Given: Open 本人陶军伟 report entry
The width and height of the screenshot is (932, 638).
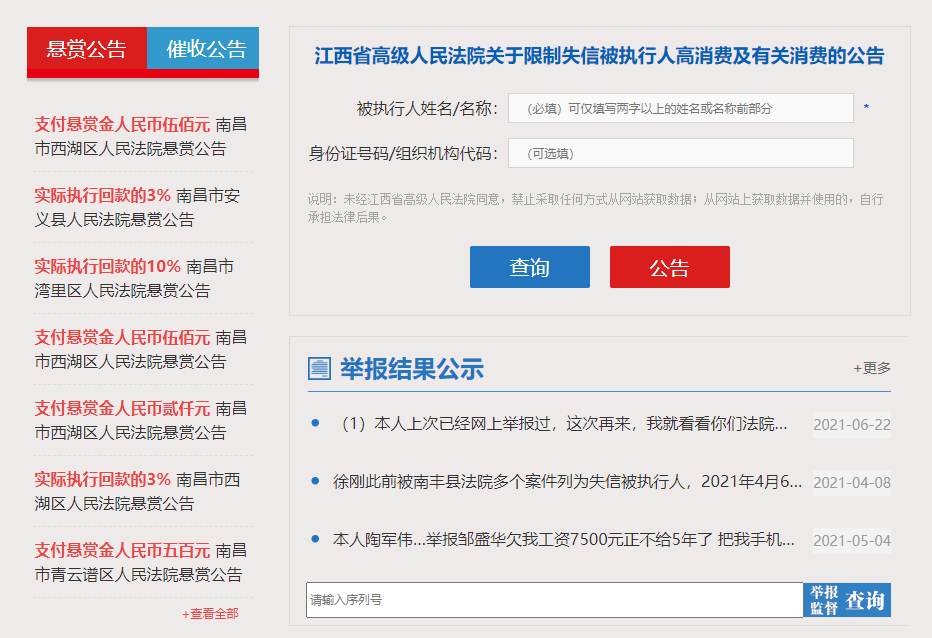Looking at the screenshot, I should pyautogui.click(x=563, y=539).
